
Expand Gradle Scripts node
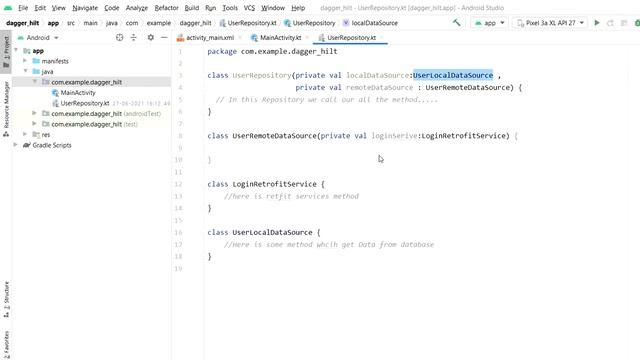pos(16,144)
